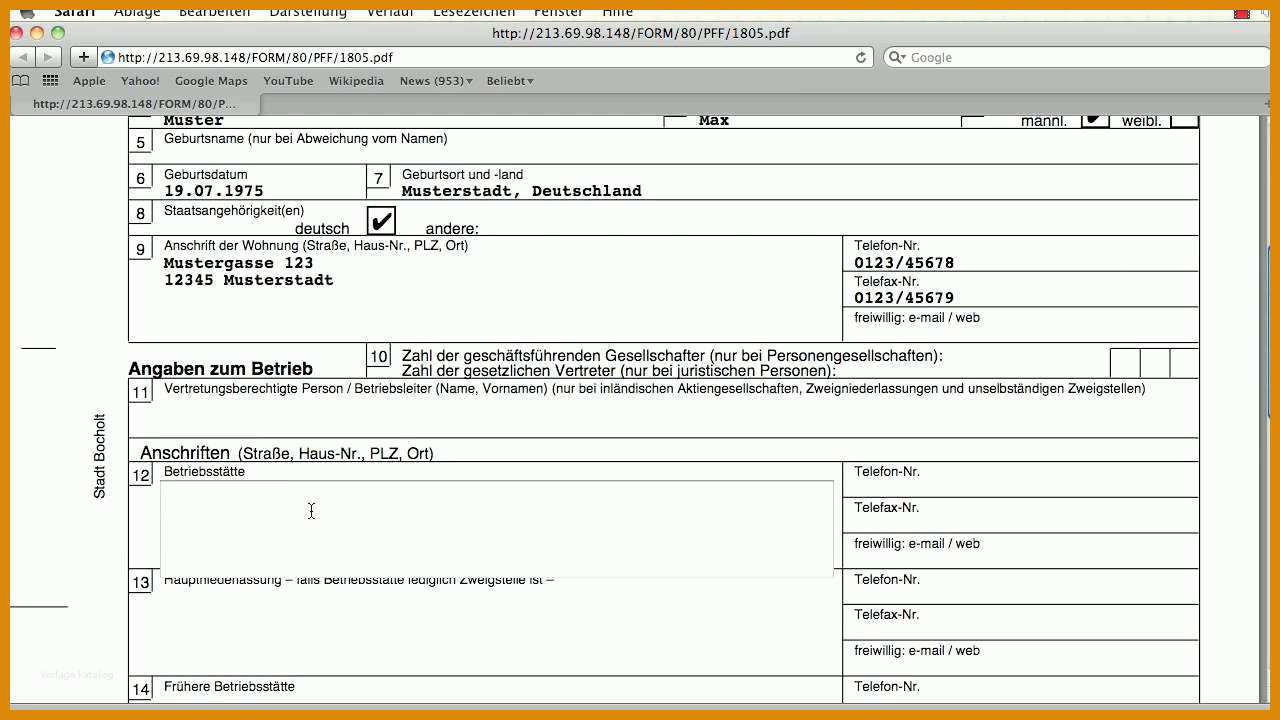Open the Yahoo! bookmark

[x=140, y=81]
